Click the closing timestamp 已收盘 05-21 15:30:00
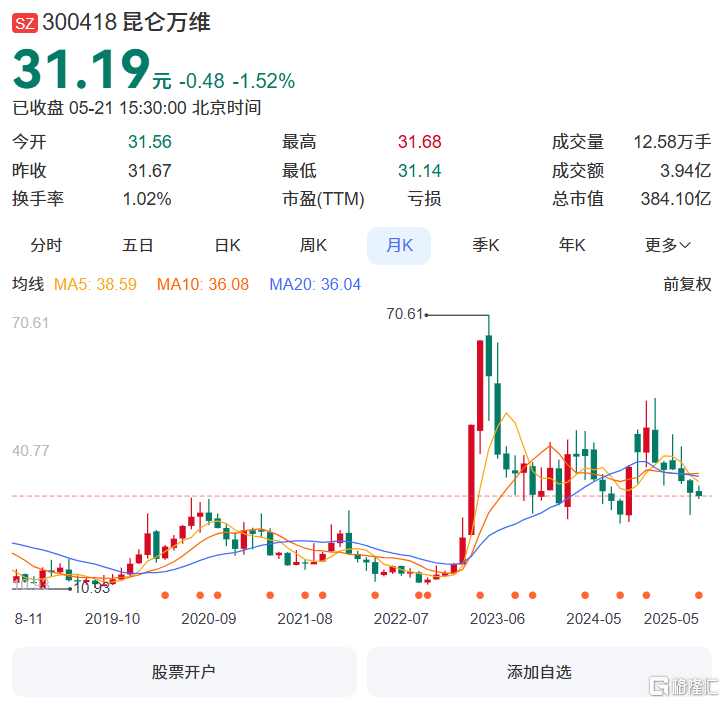 point(100,108)
